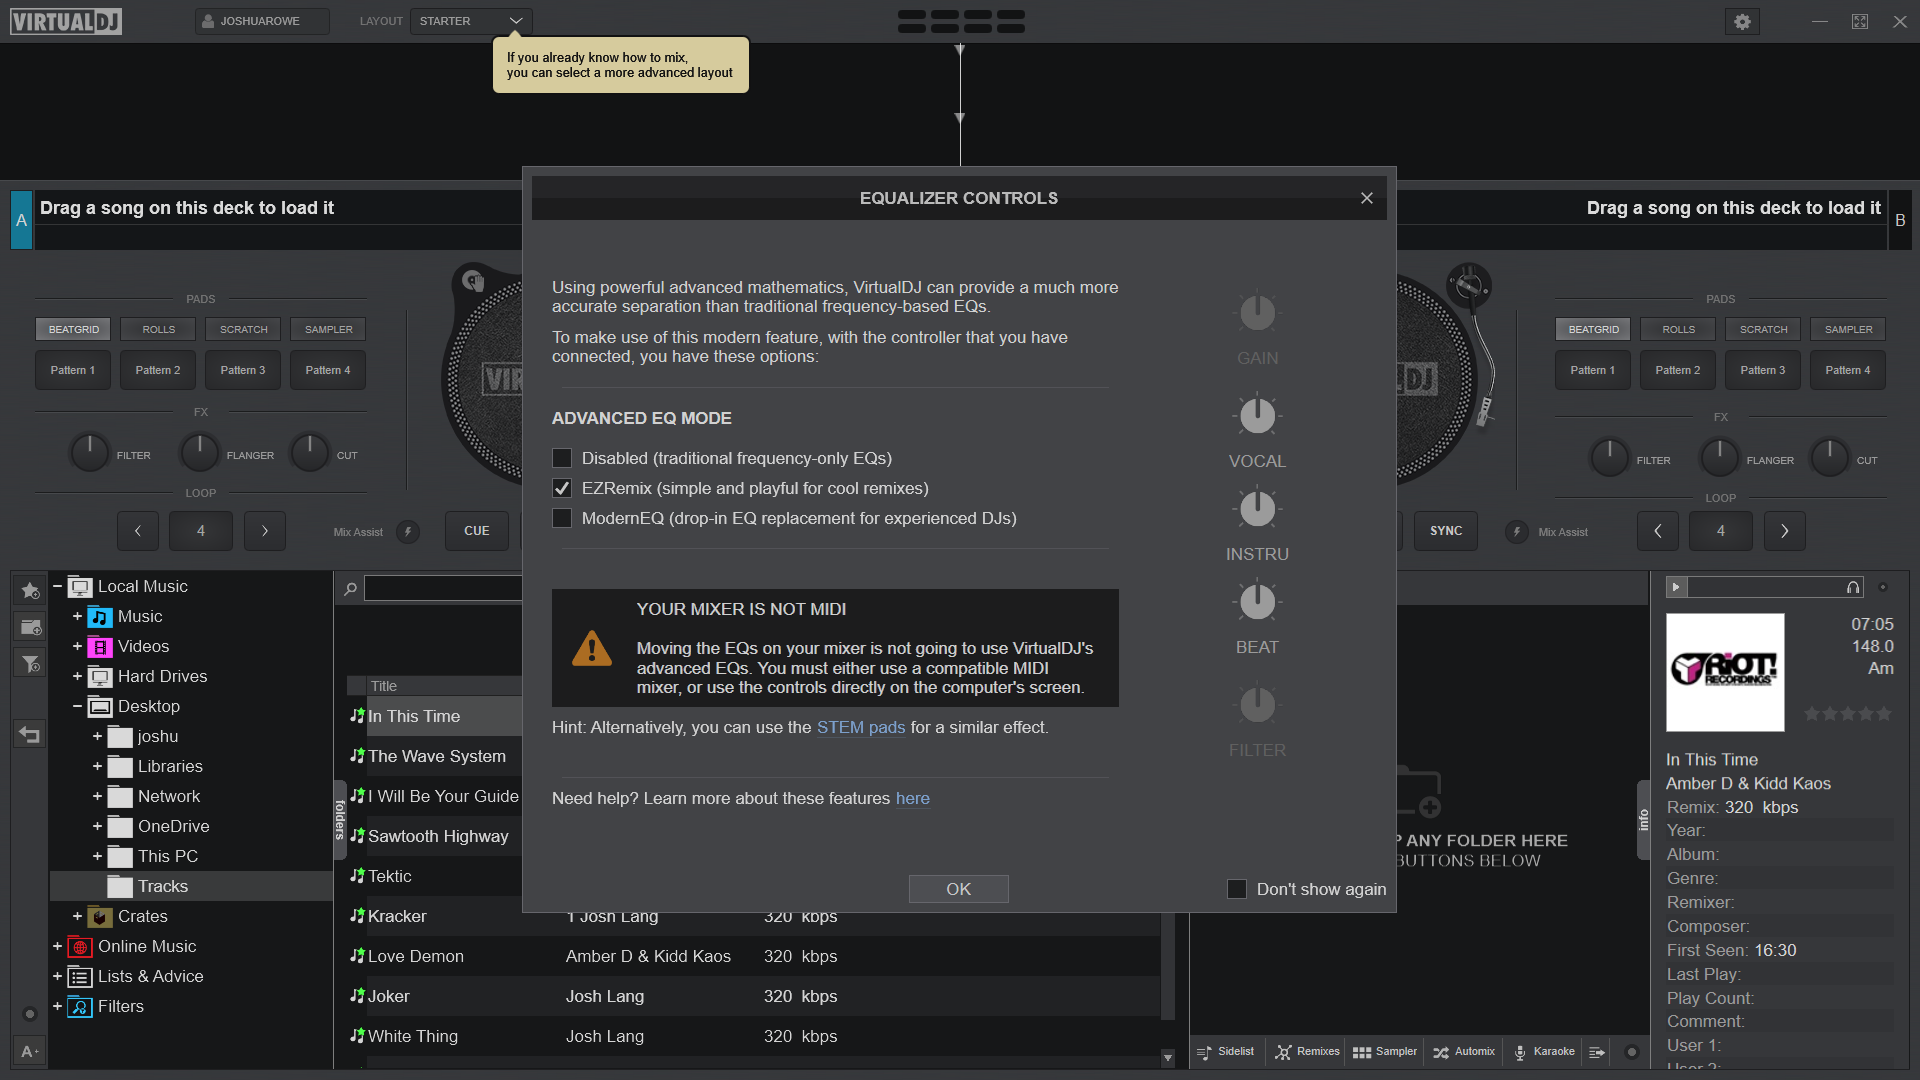Viewport: 1920px width, 1080px height.
Task: Expand the Online Music node
Action: (57, 947)
